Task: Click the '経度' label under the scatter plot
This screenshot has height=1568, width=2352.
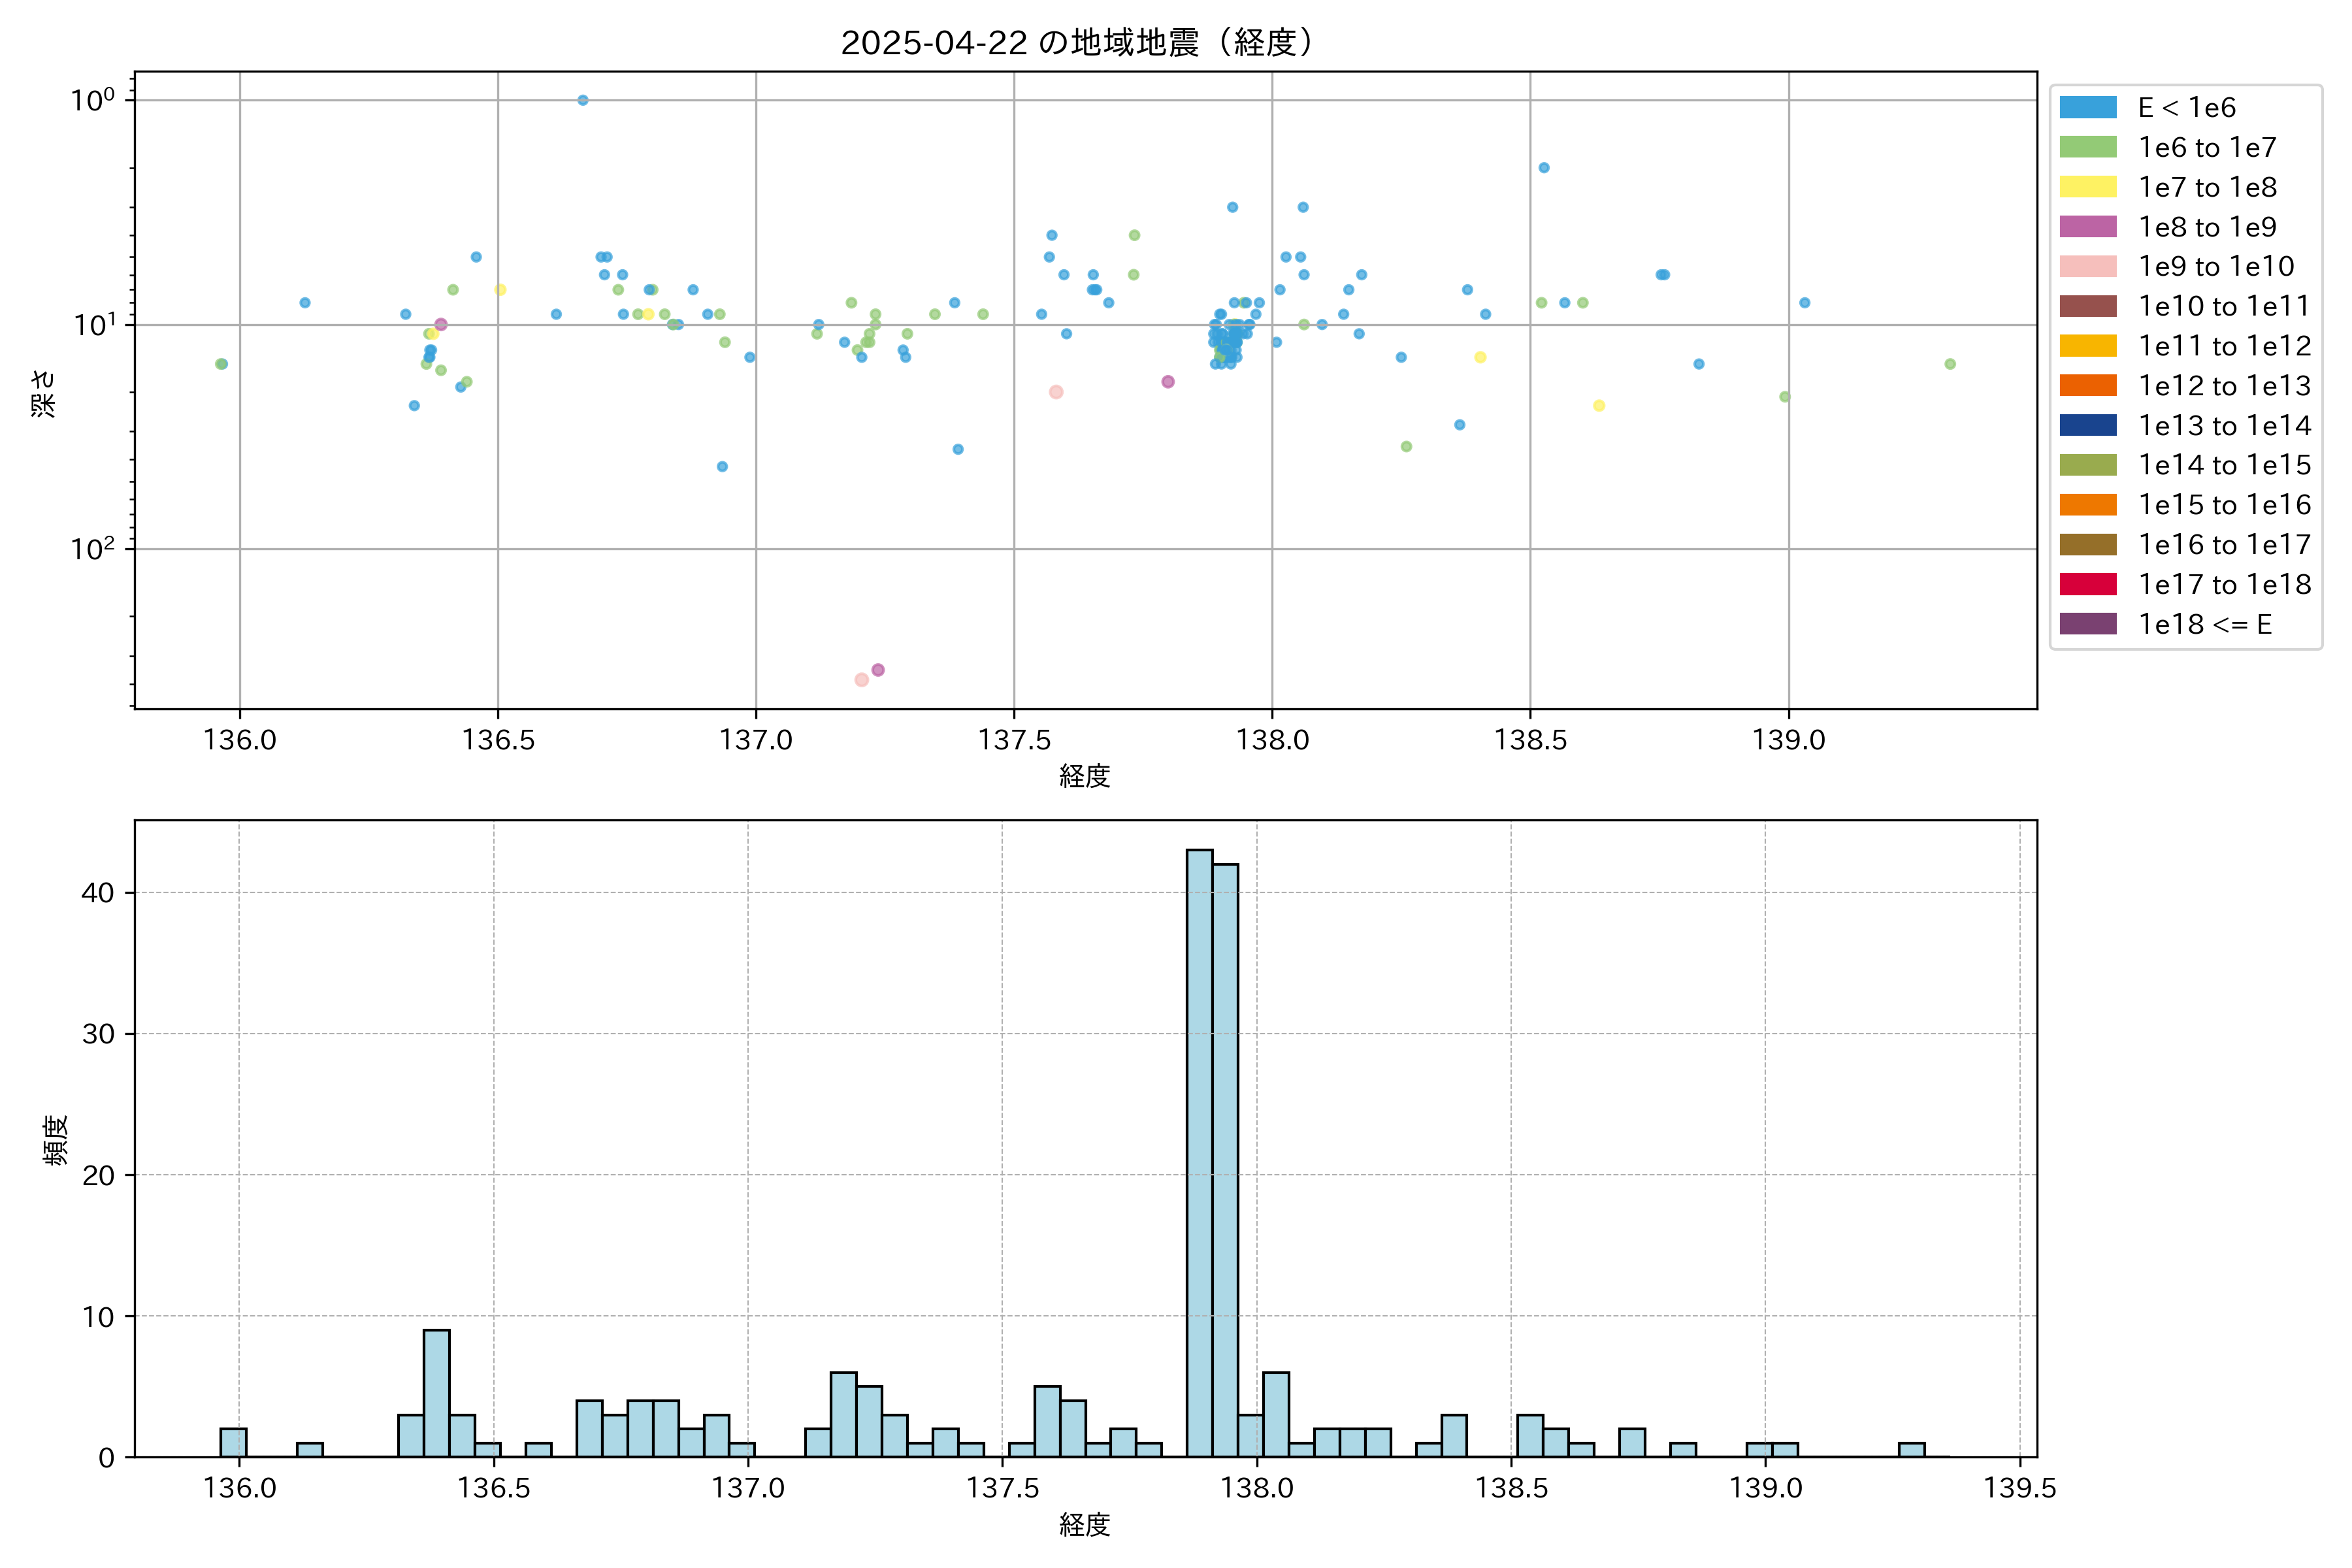Action: pyautogui.click(x=1085, y=776)
